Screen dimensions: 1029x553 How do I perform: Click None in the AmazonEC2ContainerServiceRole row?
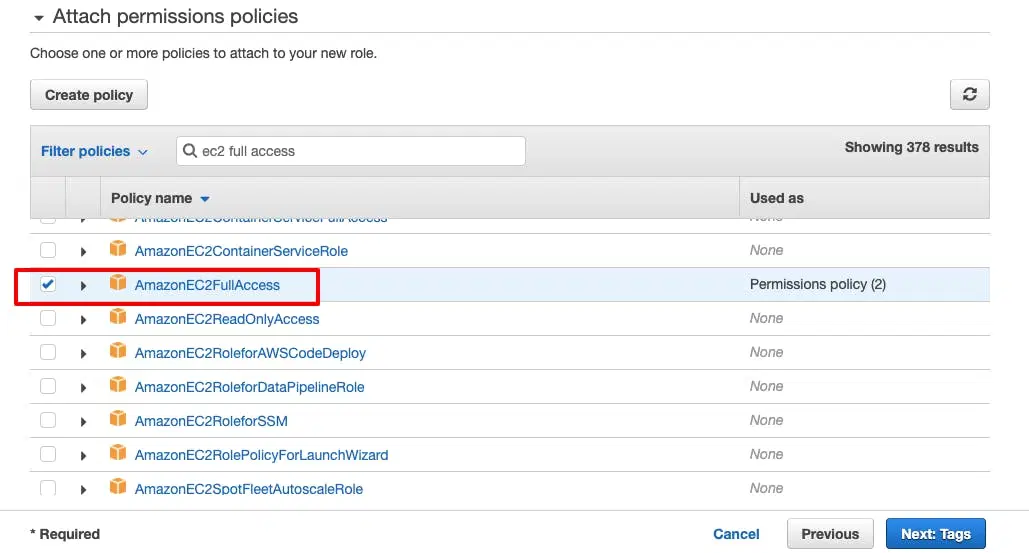click(766, 250)
